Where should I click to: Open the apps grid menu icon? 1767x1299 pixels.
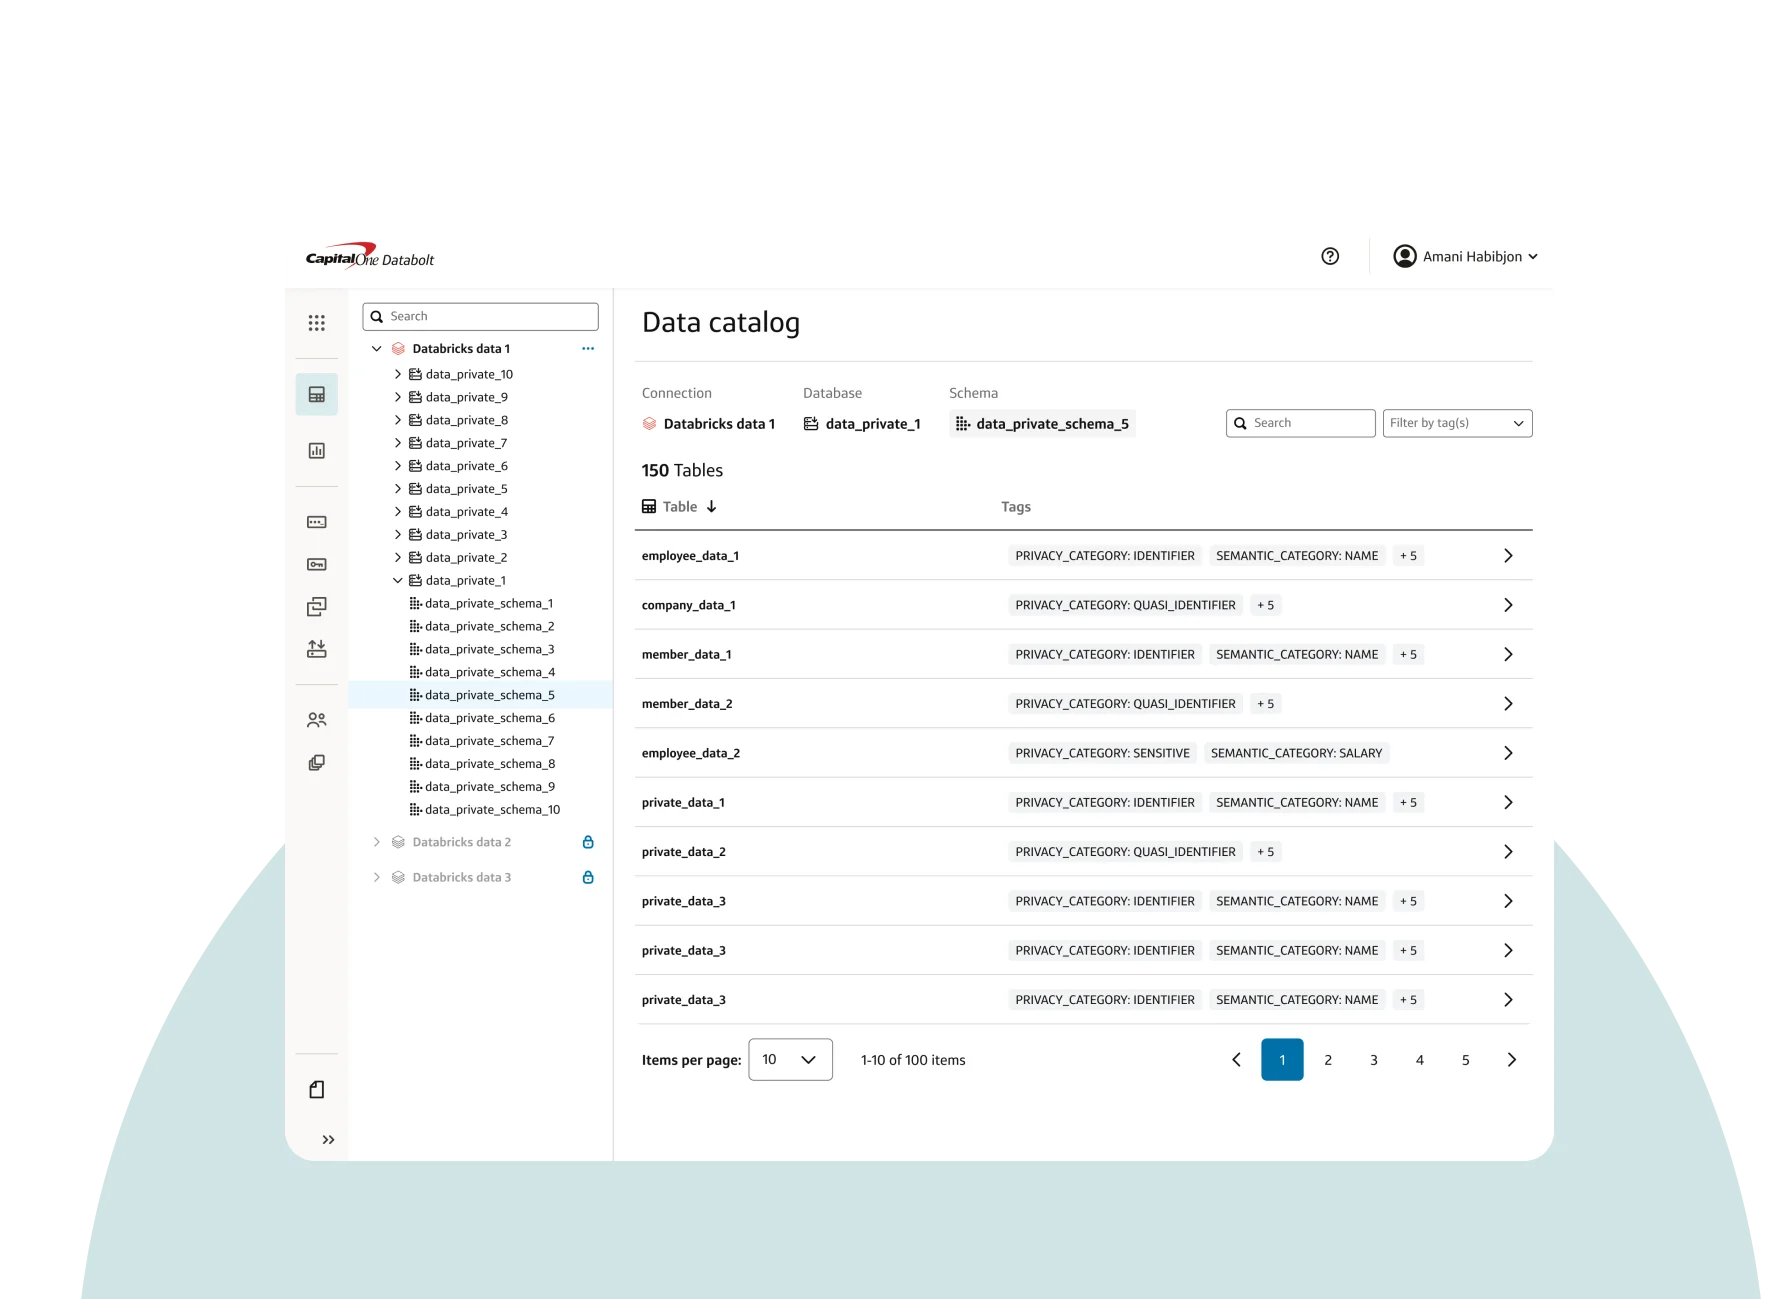coord(316,322)
